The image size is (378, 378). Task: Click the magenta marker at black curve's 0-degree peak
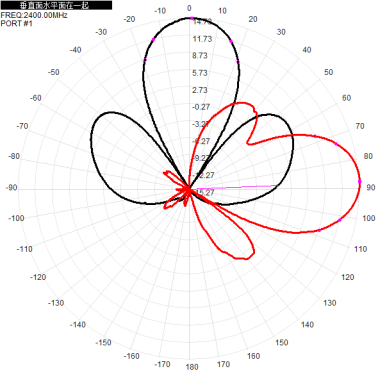192,18
